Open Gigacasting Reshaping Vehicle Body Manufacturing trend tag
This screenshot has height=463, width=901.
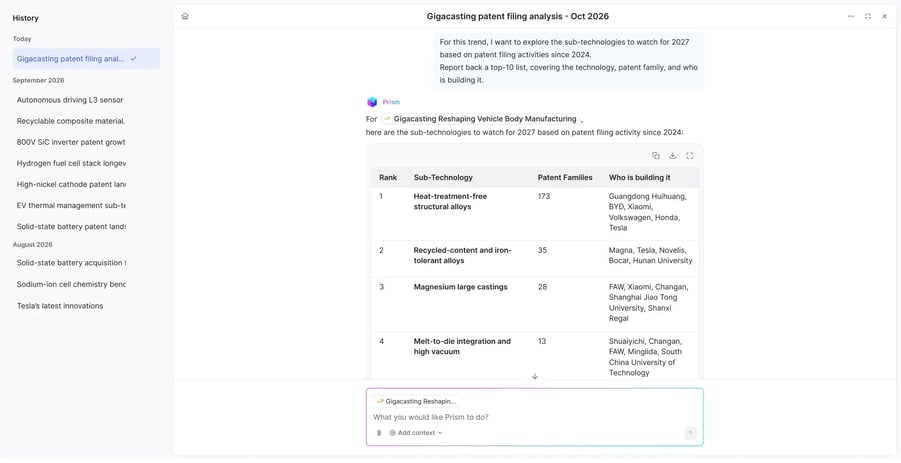[x=480, y=119]
